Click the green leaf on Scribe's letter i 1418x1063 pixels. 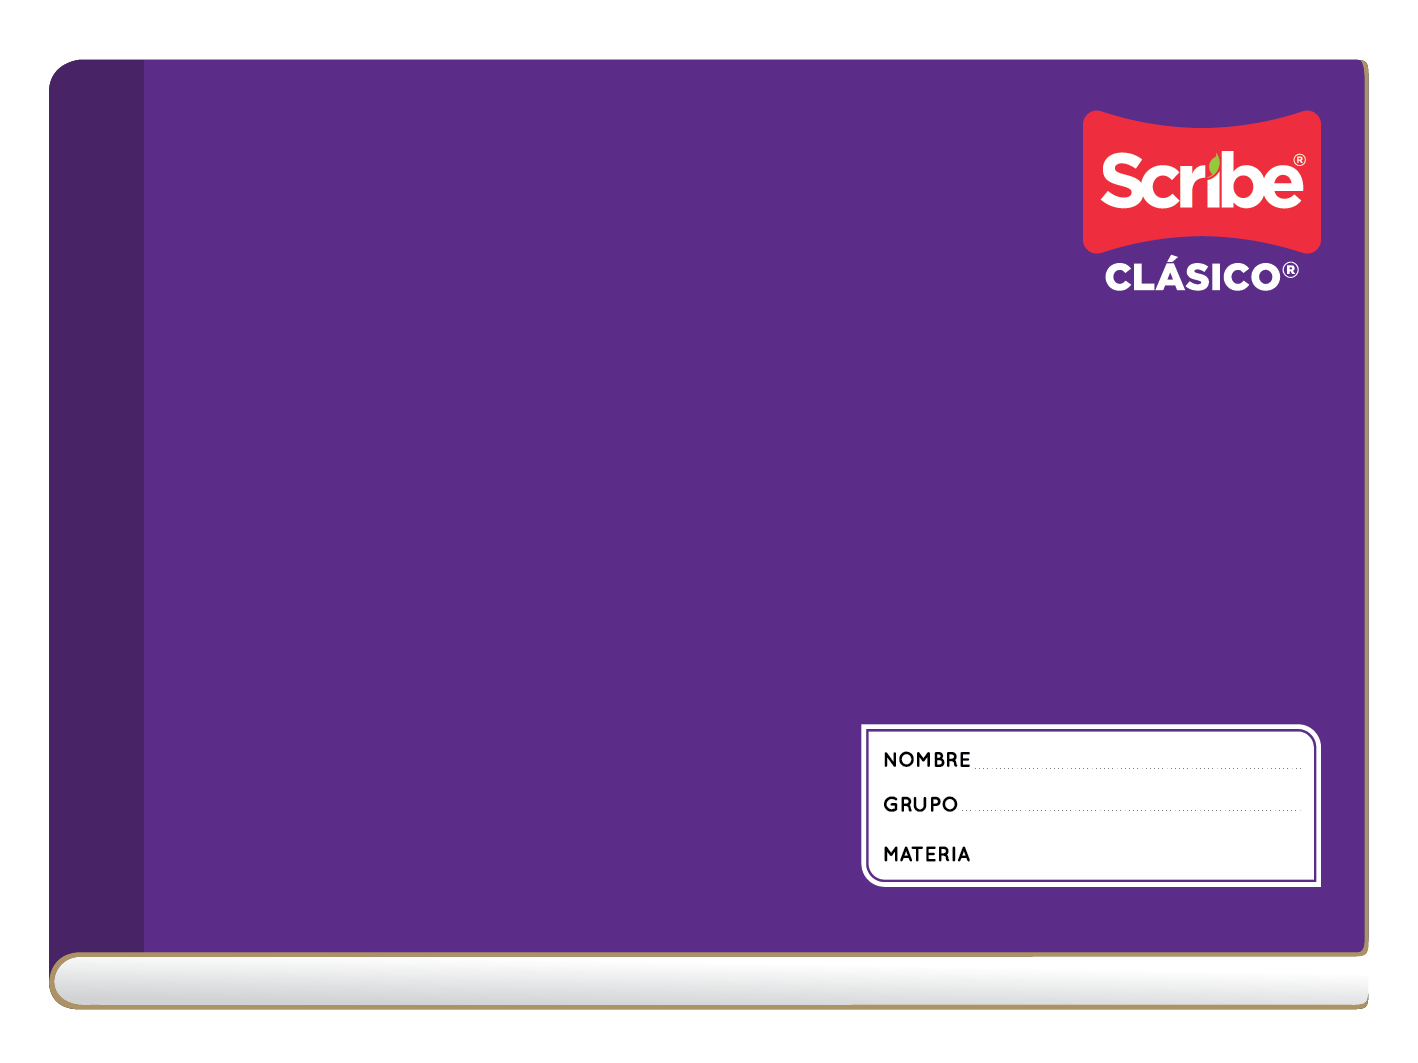point(1213,164)
